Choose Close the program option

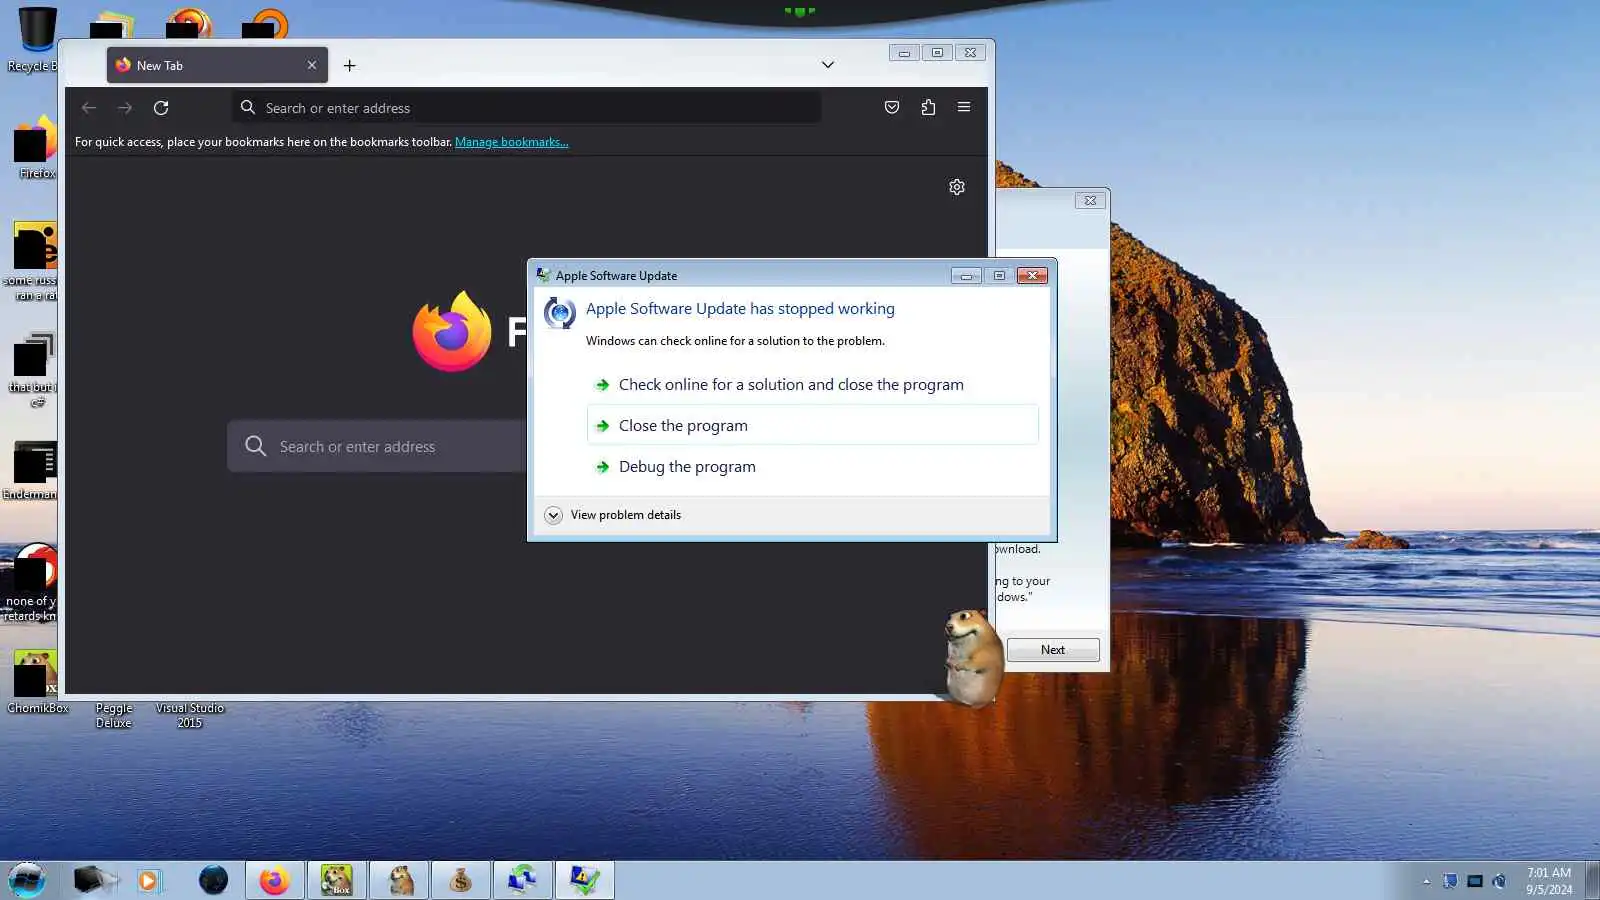coord(812,425)
